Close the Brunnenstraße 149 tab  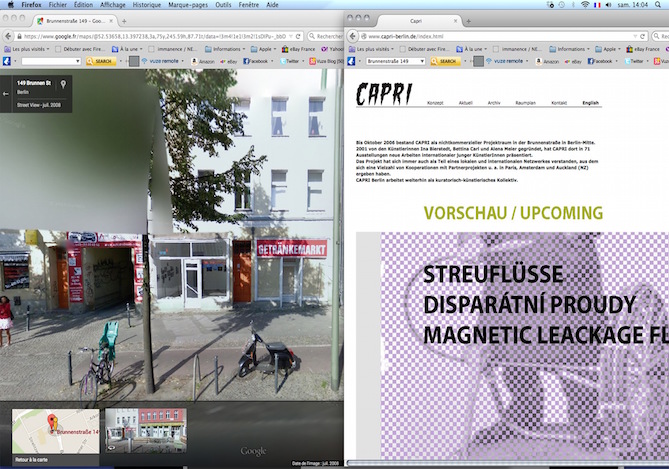click(111, 20)
